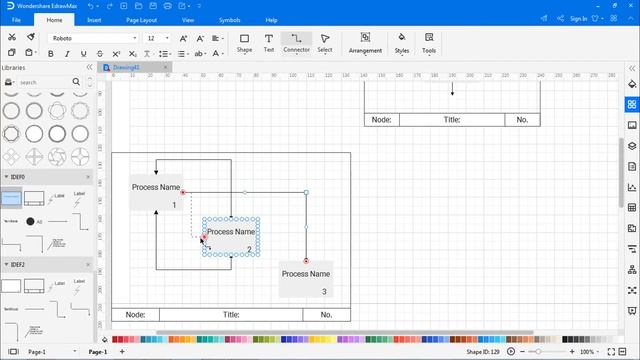Select the Text tool
Screen dimensions: 640x360
coord(269,43)
